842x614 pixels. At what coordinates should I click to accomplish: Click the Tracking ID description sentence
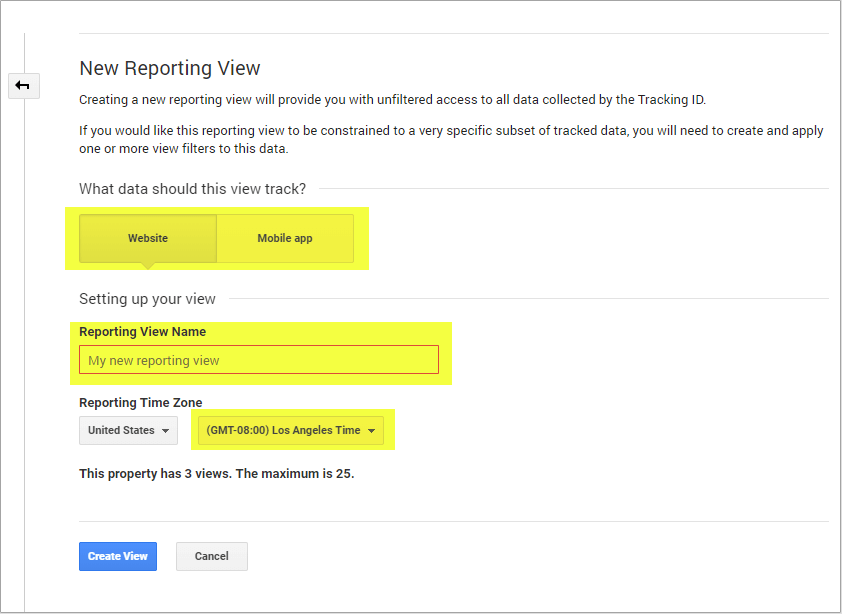click(x=393, y=100)
